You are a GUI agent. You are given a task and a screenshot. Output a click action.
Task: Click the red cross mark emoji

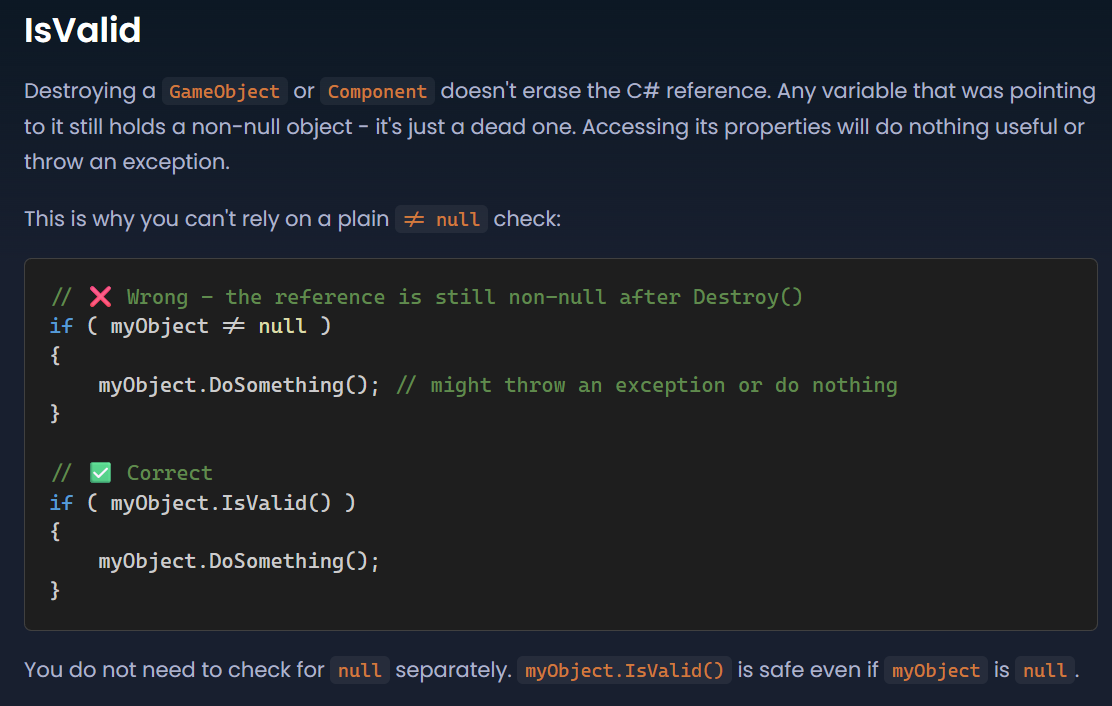[101, 296]
